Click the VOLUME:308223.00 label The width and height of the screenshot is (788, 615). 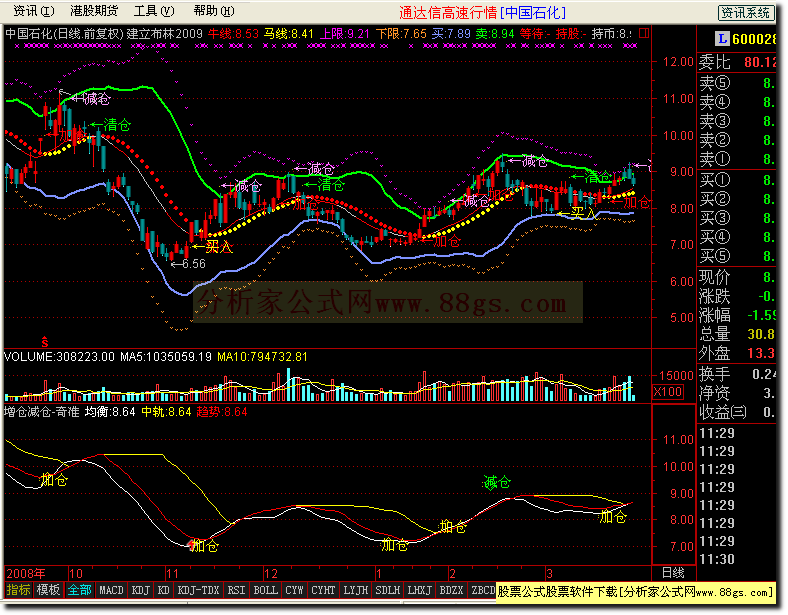click(x=59, y=357)
